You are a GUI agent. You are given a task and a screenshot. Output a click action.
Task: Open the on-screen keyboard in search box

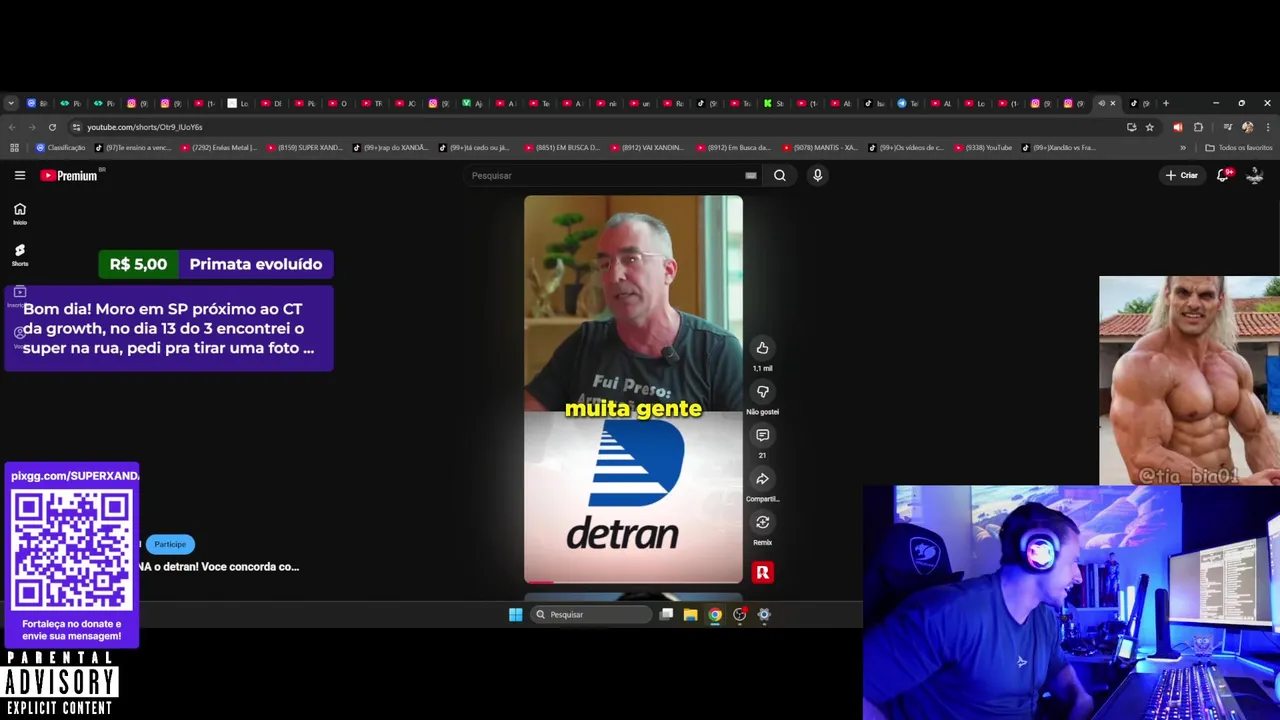point(751,175)
